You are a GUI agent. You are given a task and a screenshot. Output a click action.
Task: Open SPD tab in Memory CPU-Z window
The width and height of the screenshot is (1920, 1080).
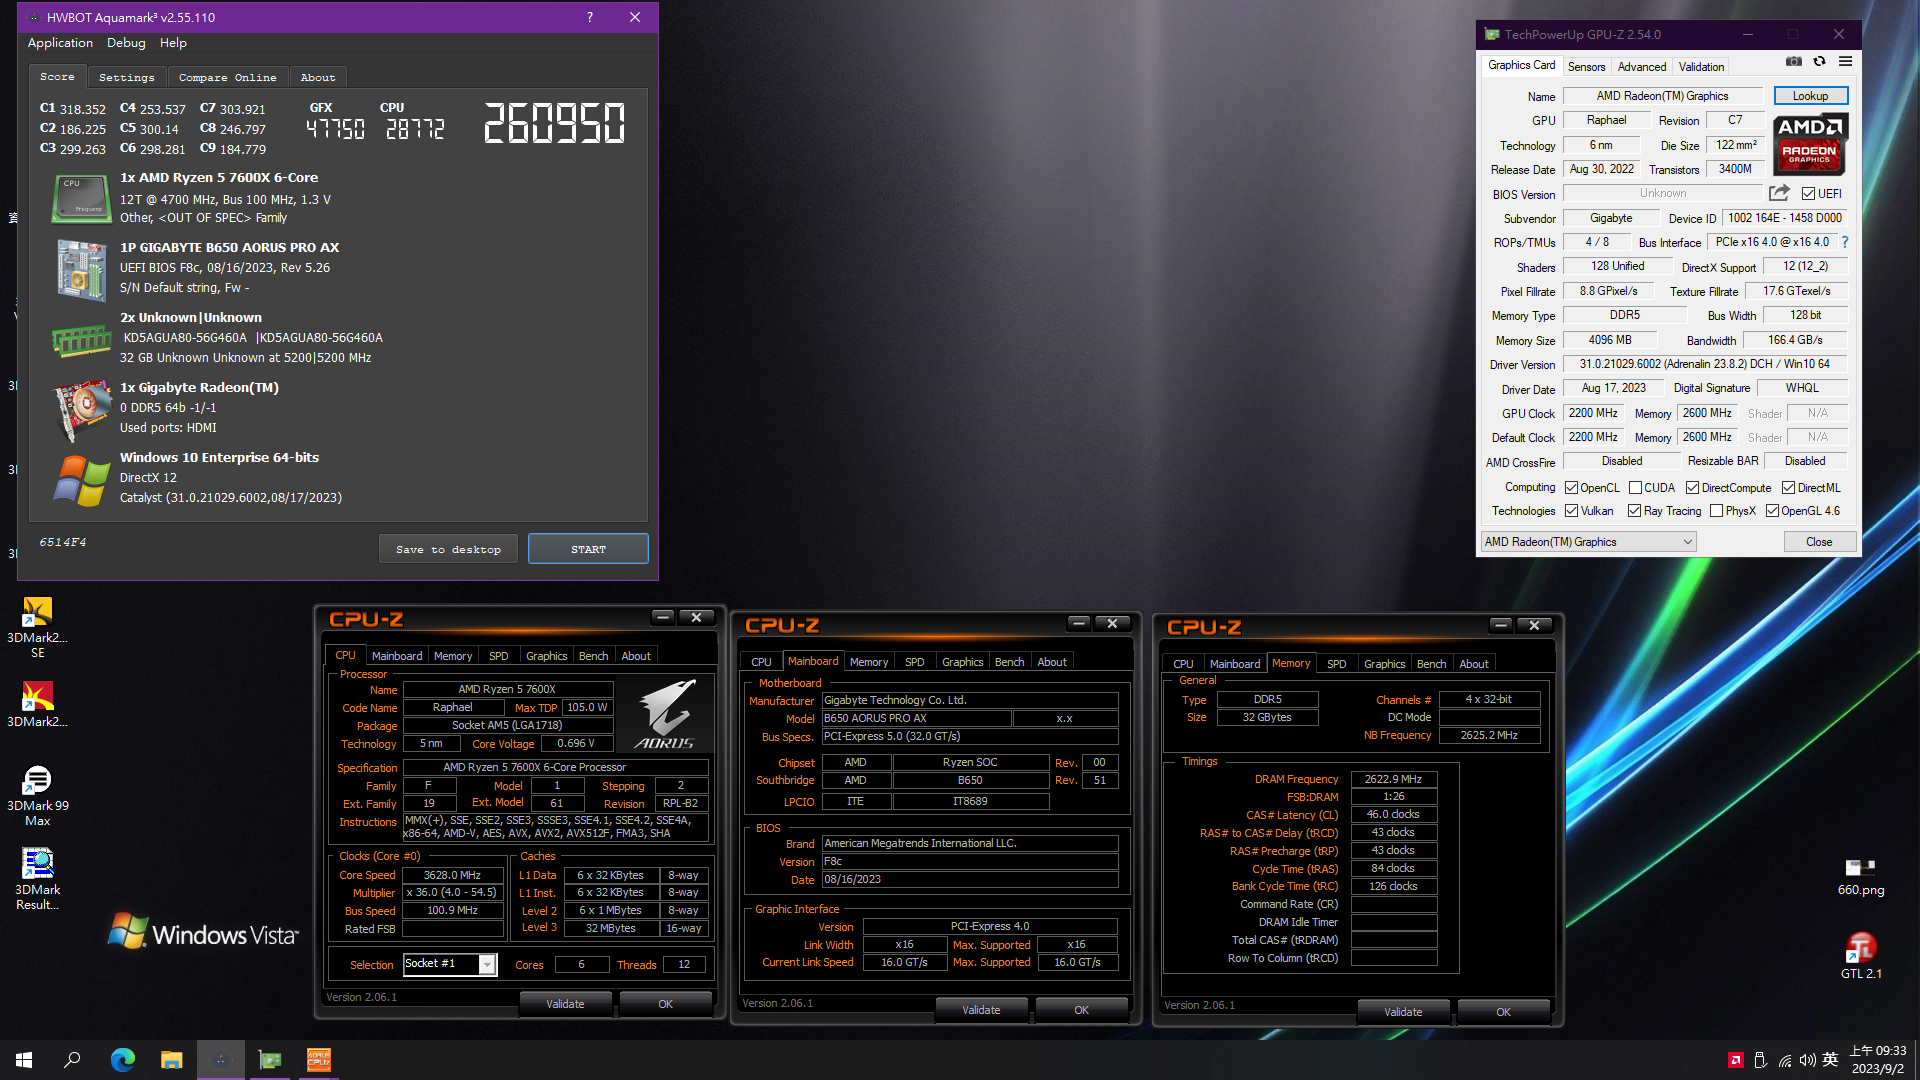(1336, 664)
